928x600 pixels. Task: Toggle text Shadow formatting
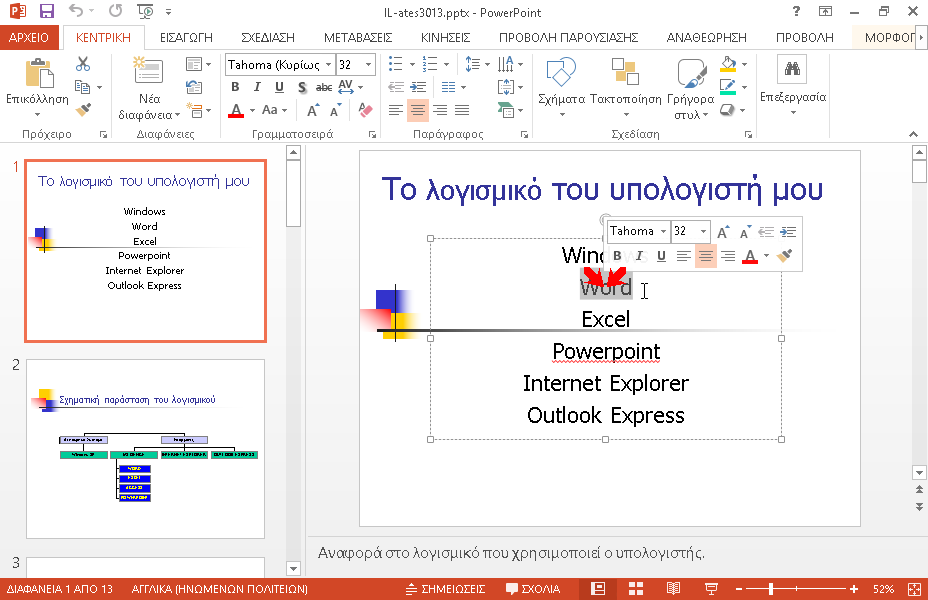click(302, 88)
